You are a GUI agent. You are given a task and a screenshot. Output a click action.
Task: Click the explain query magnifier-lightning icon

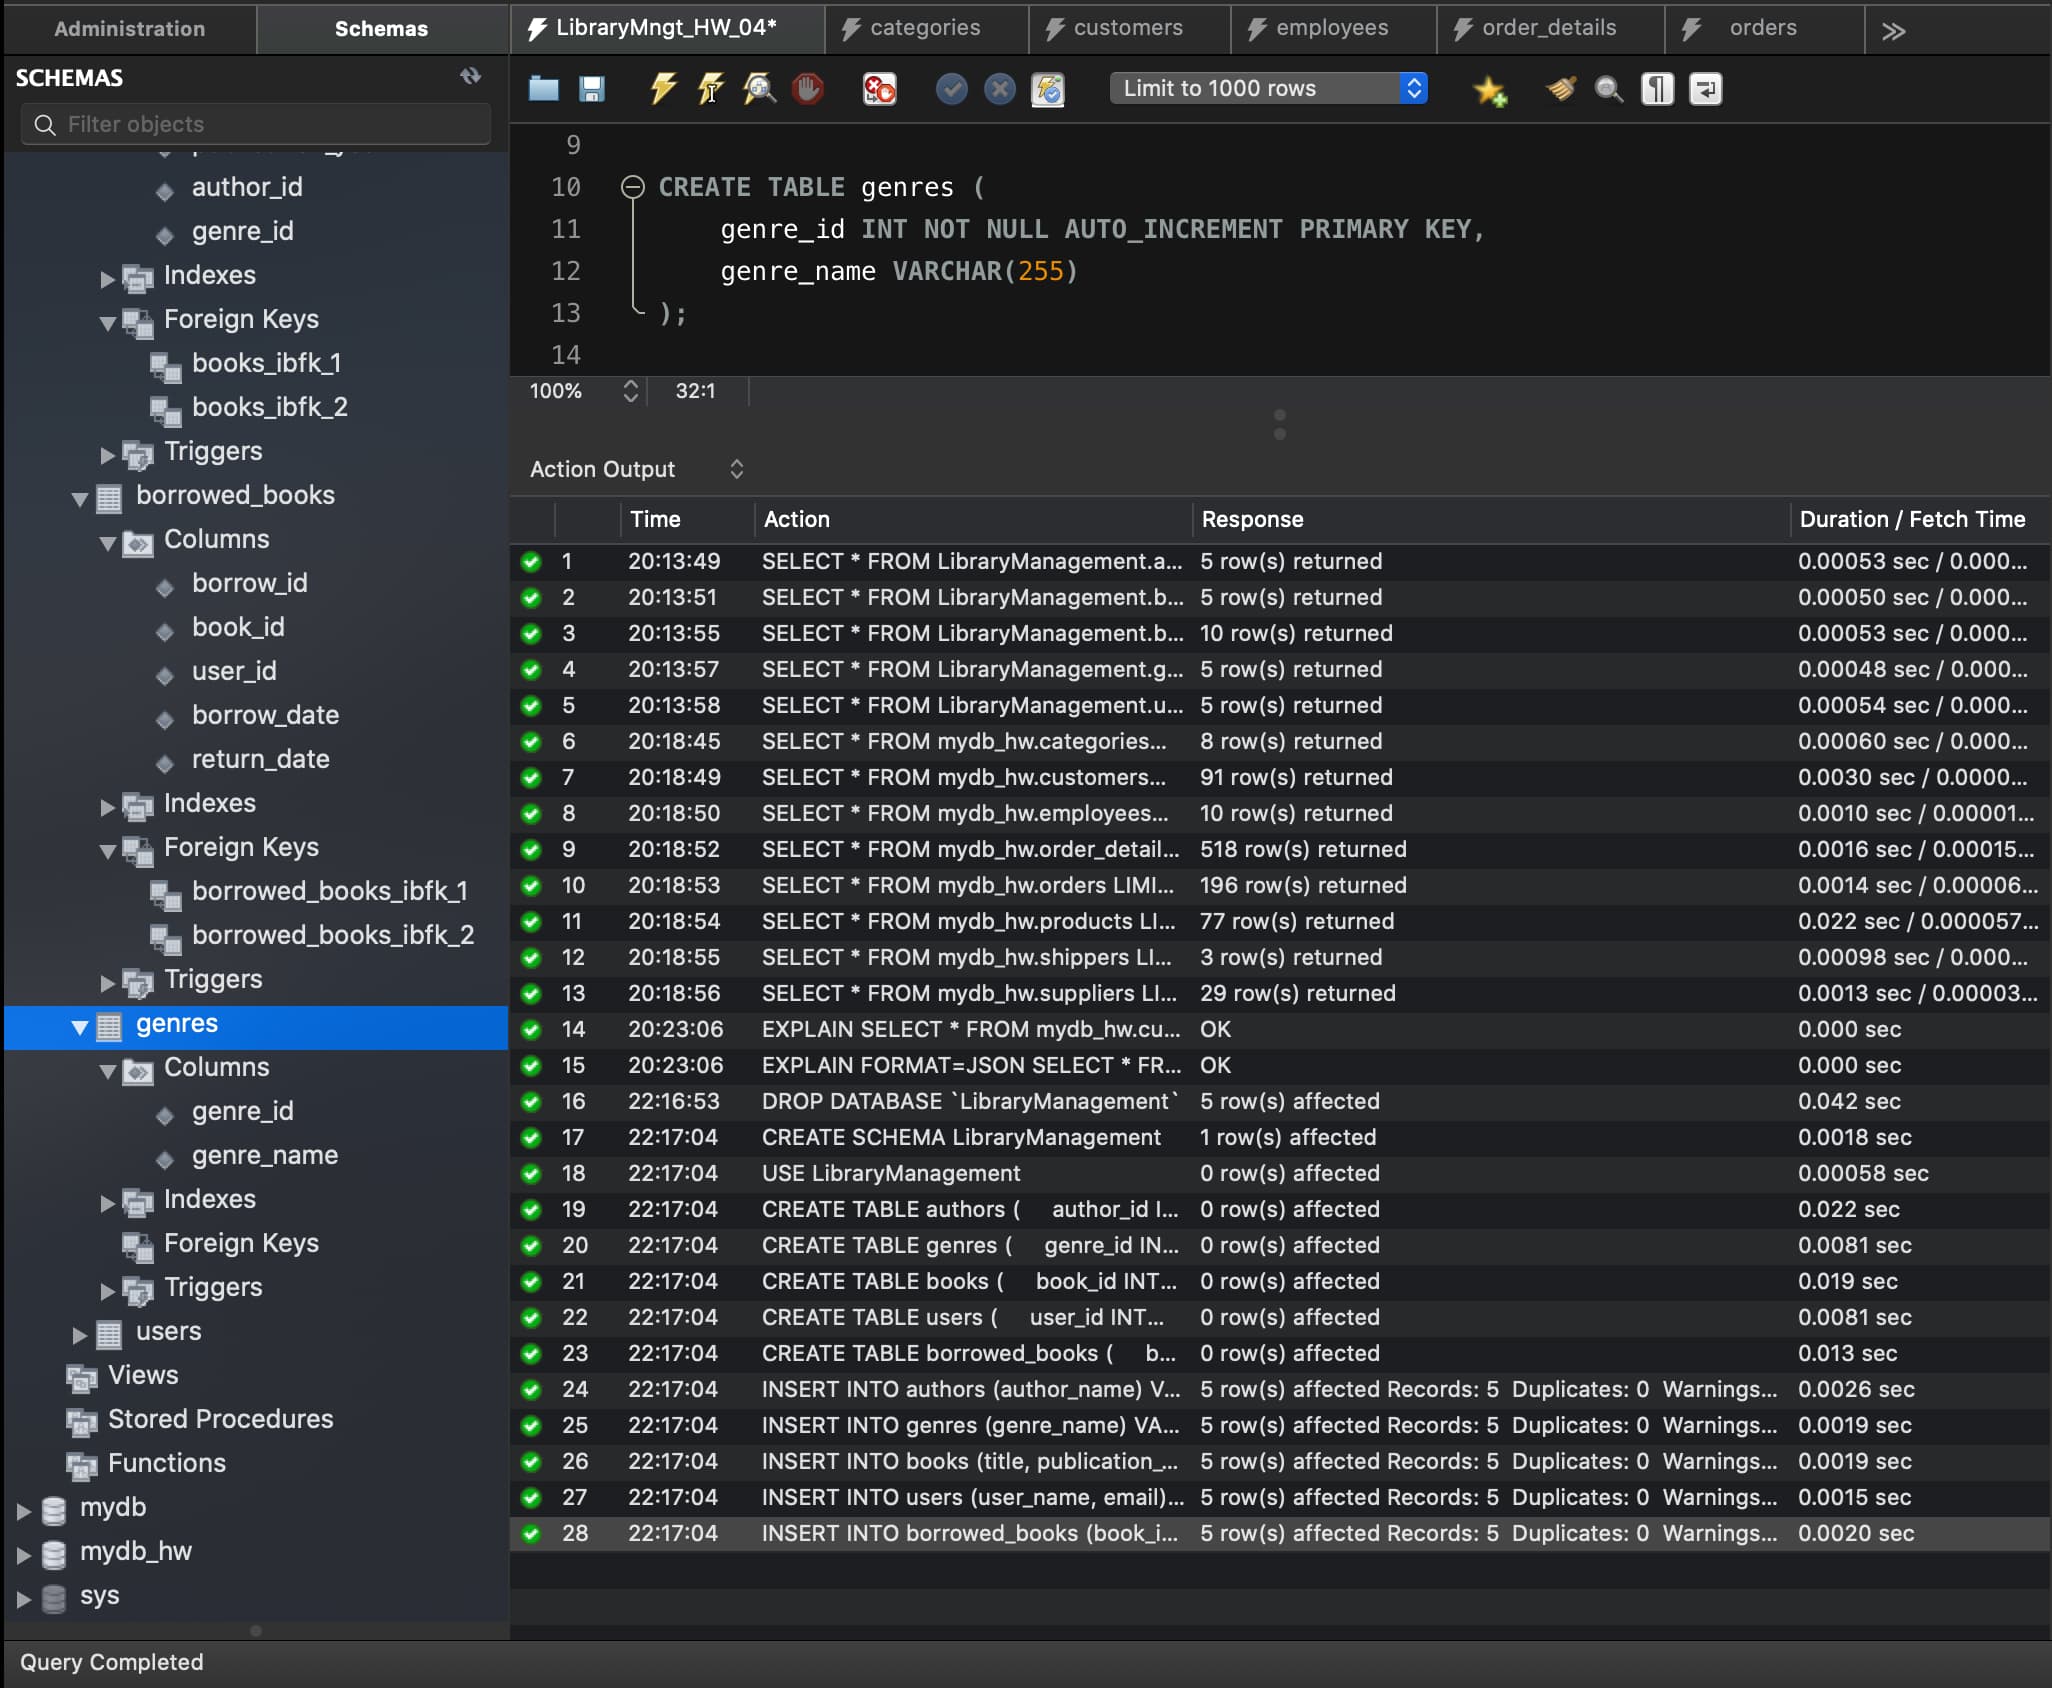pos(759,89)
